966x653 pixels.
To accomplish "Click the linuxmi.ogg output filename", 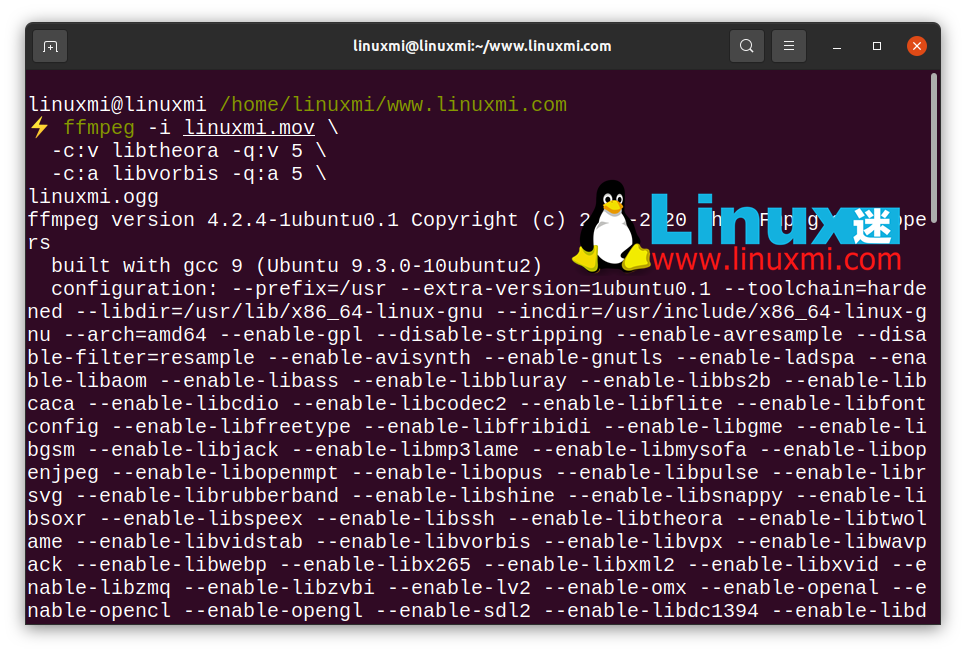I will click(93, 197).
